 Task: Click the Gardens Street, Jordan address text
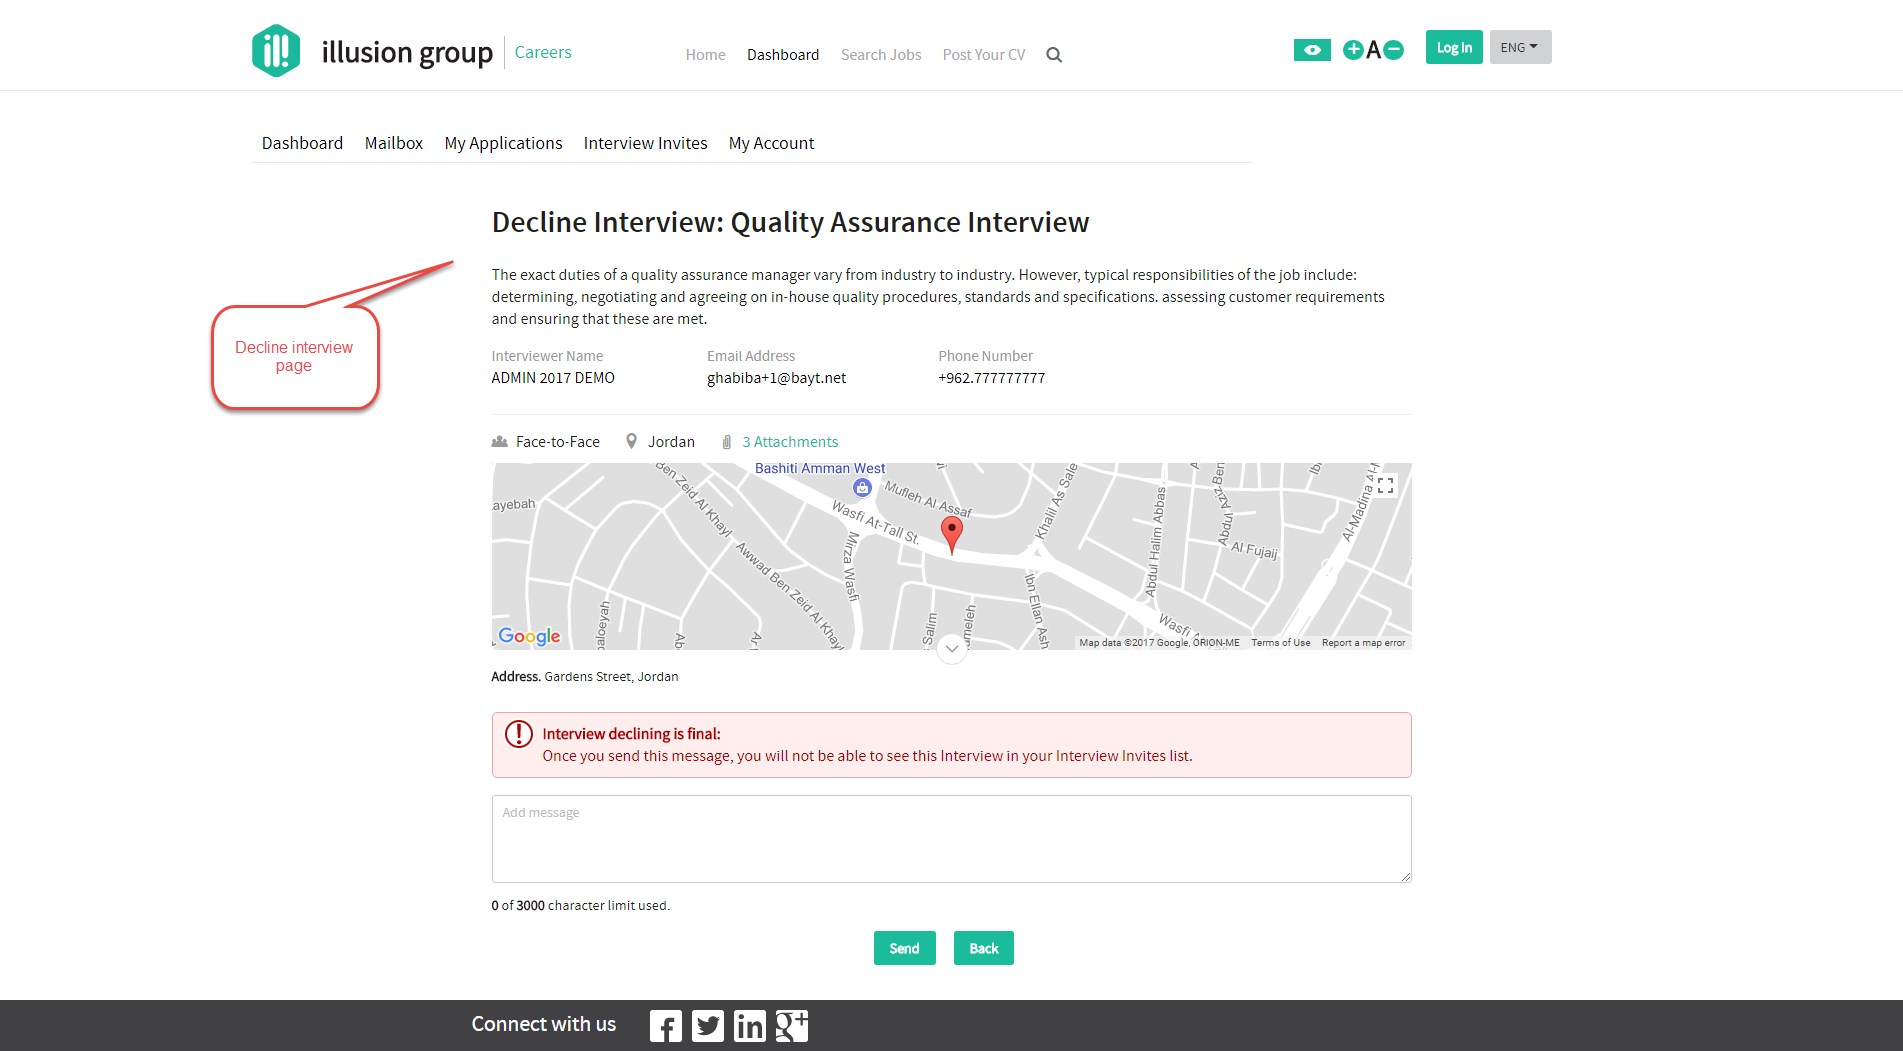pos(611,677)
